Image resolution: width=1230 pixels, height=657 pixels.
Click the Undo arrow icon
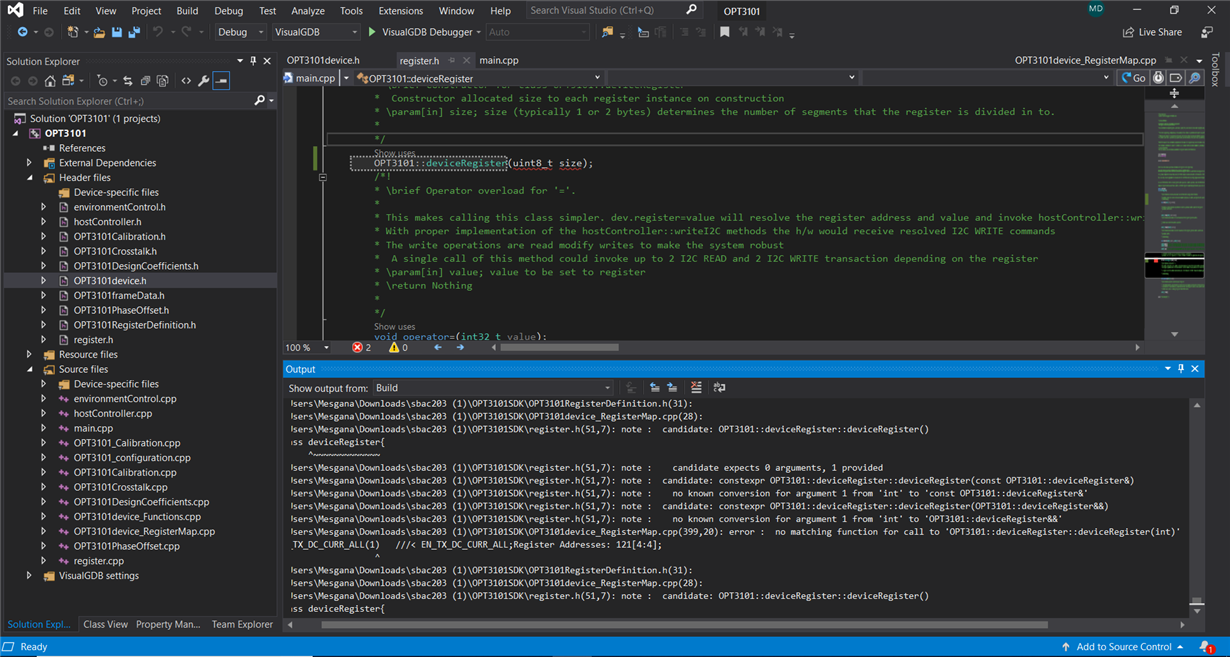click(158, 32)
